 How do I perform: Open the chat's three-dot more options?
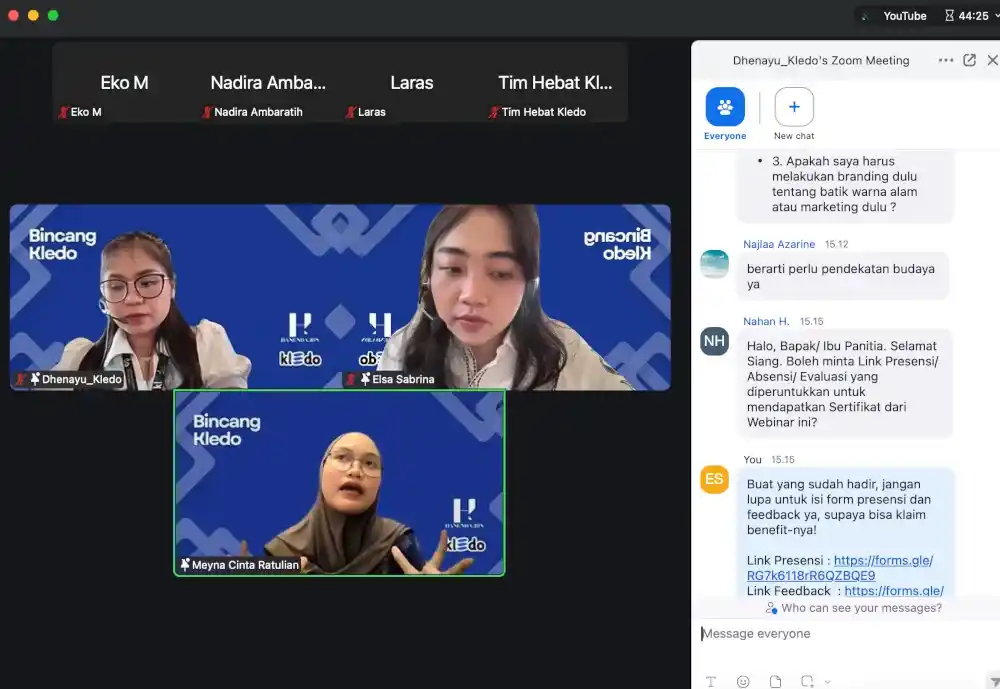(x=945, y=60)
